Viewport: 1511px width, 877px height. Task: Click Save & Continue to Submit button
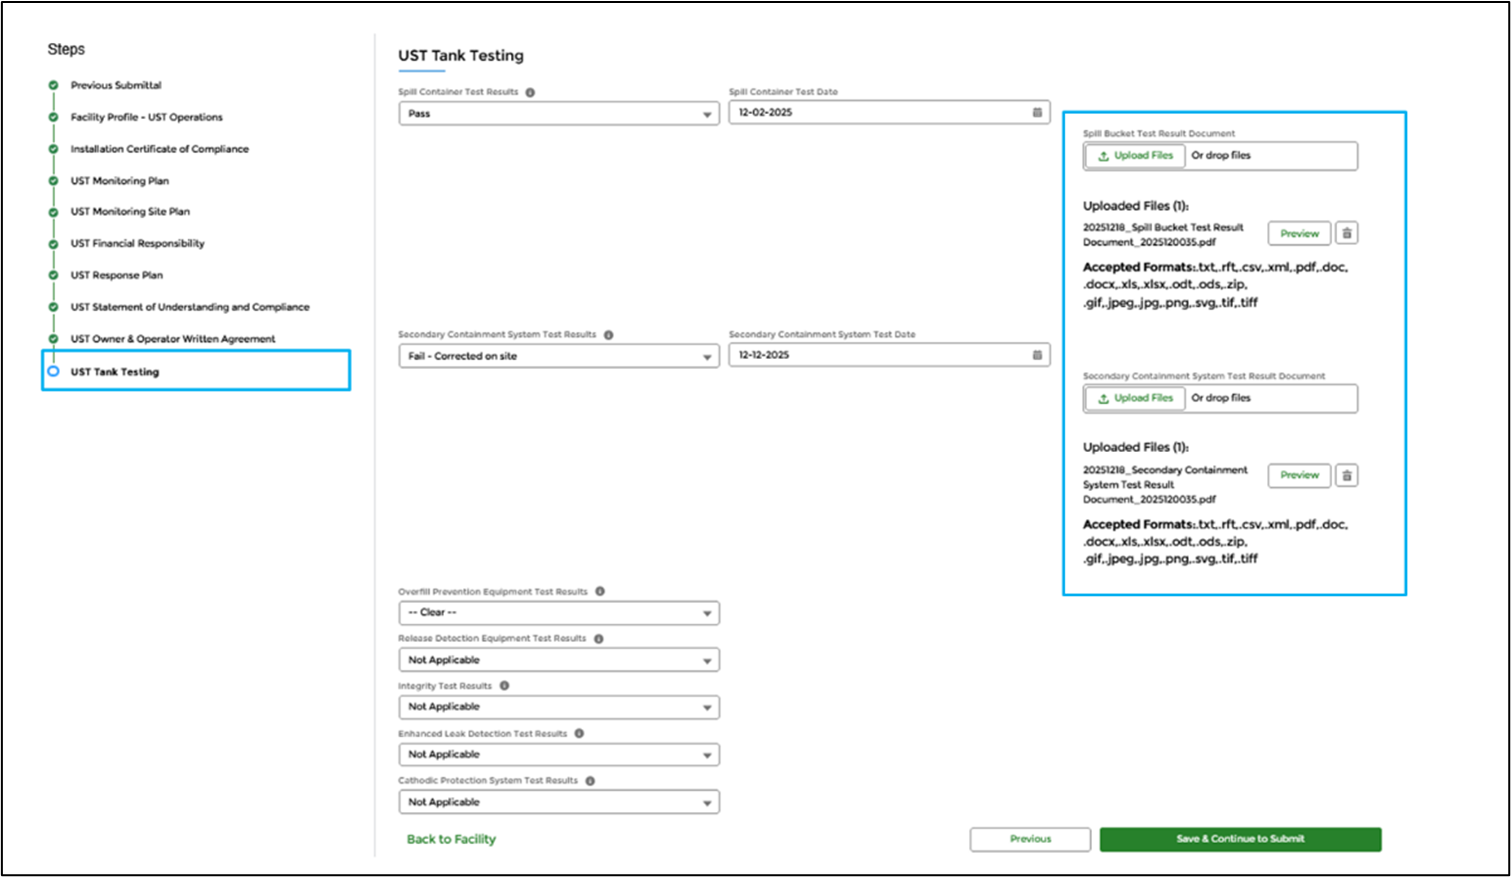pyautogui.click(x=1240, y=839)
